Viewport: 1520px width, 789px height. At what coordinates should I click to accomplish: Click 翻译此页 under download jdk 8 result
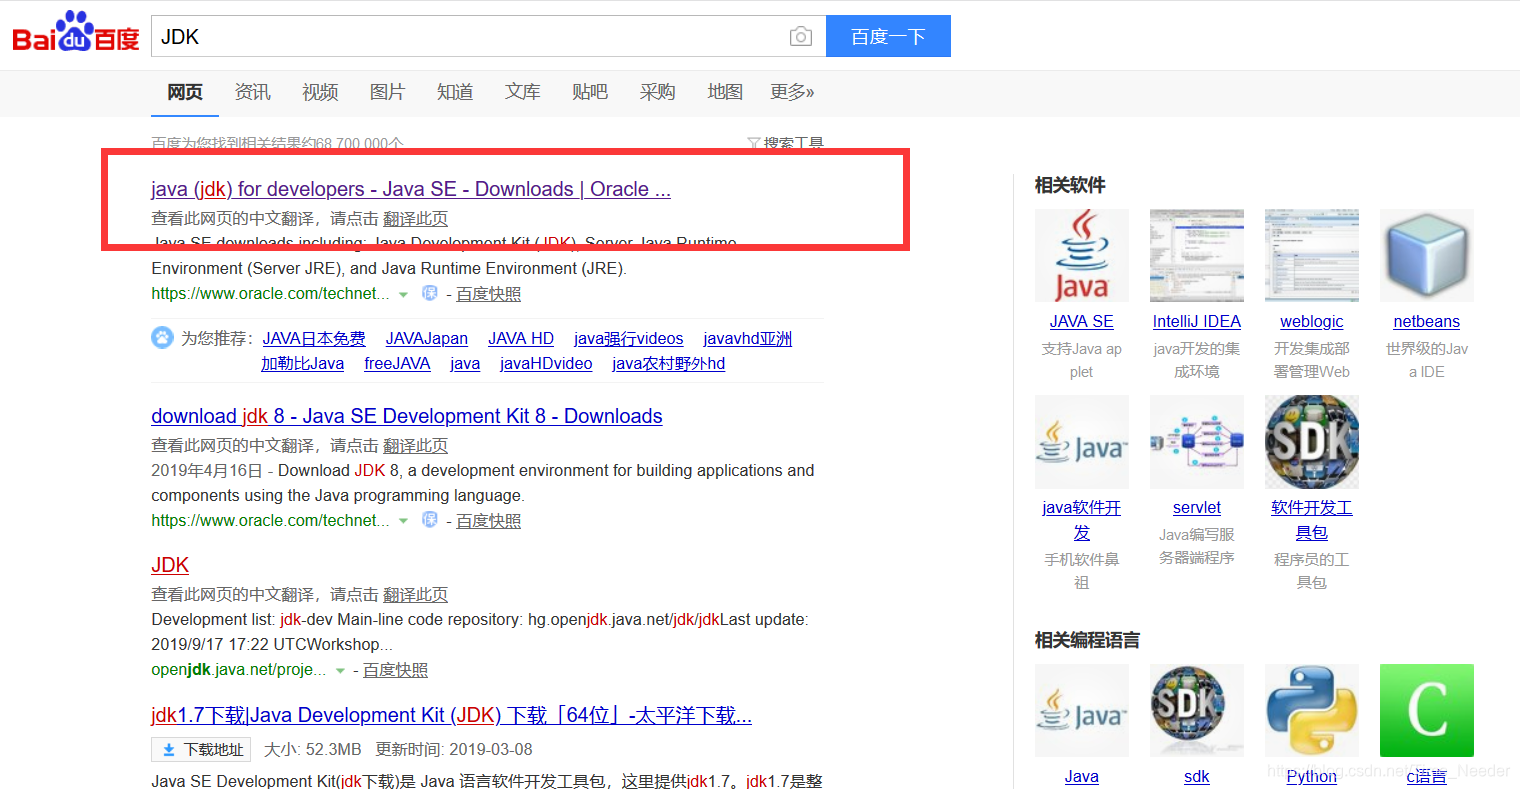click(415, 446)
